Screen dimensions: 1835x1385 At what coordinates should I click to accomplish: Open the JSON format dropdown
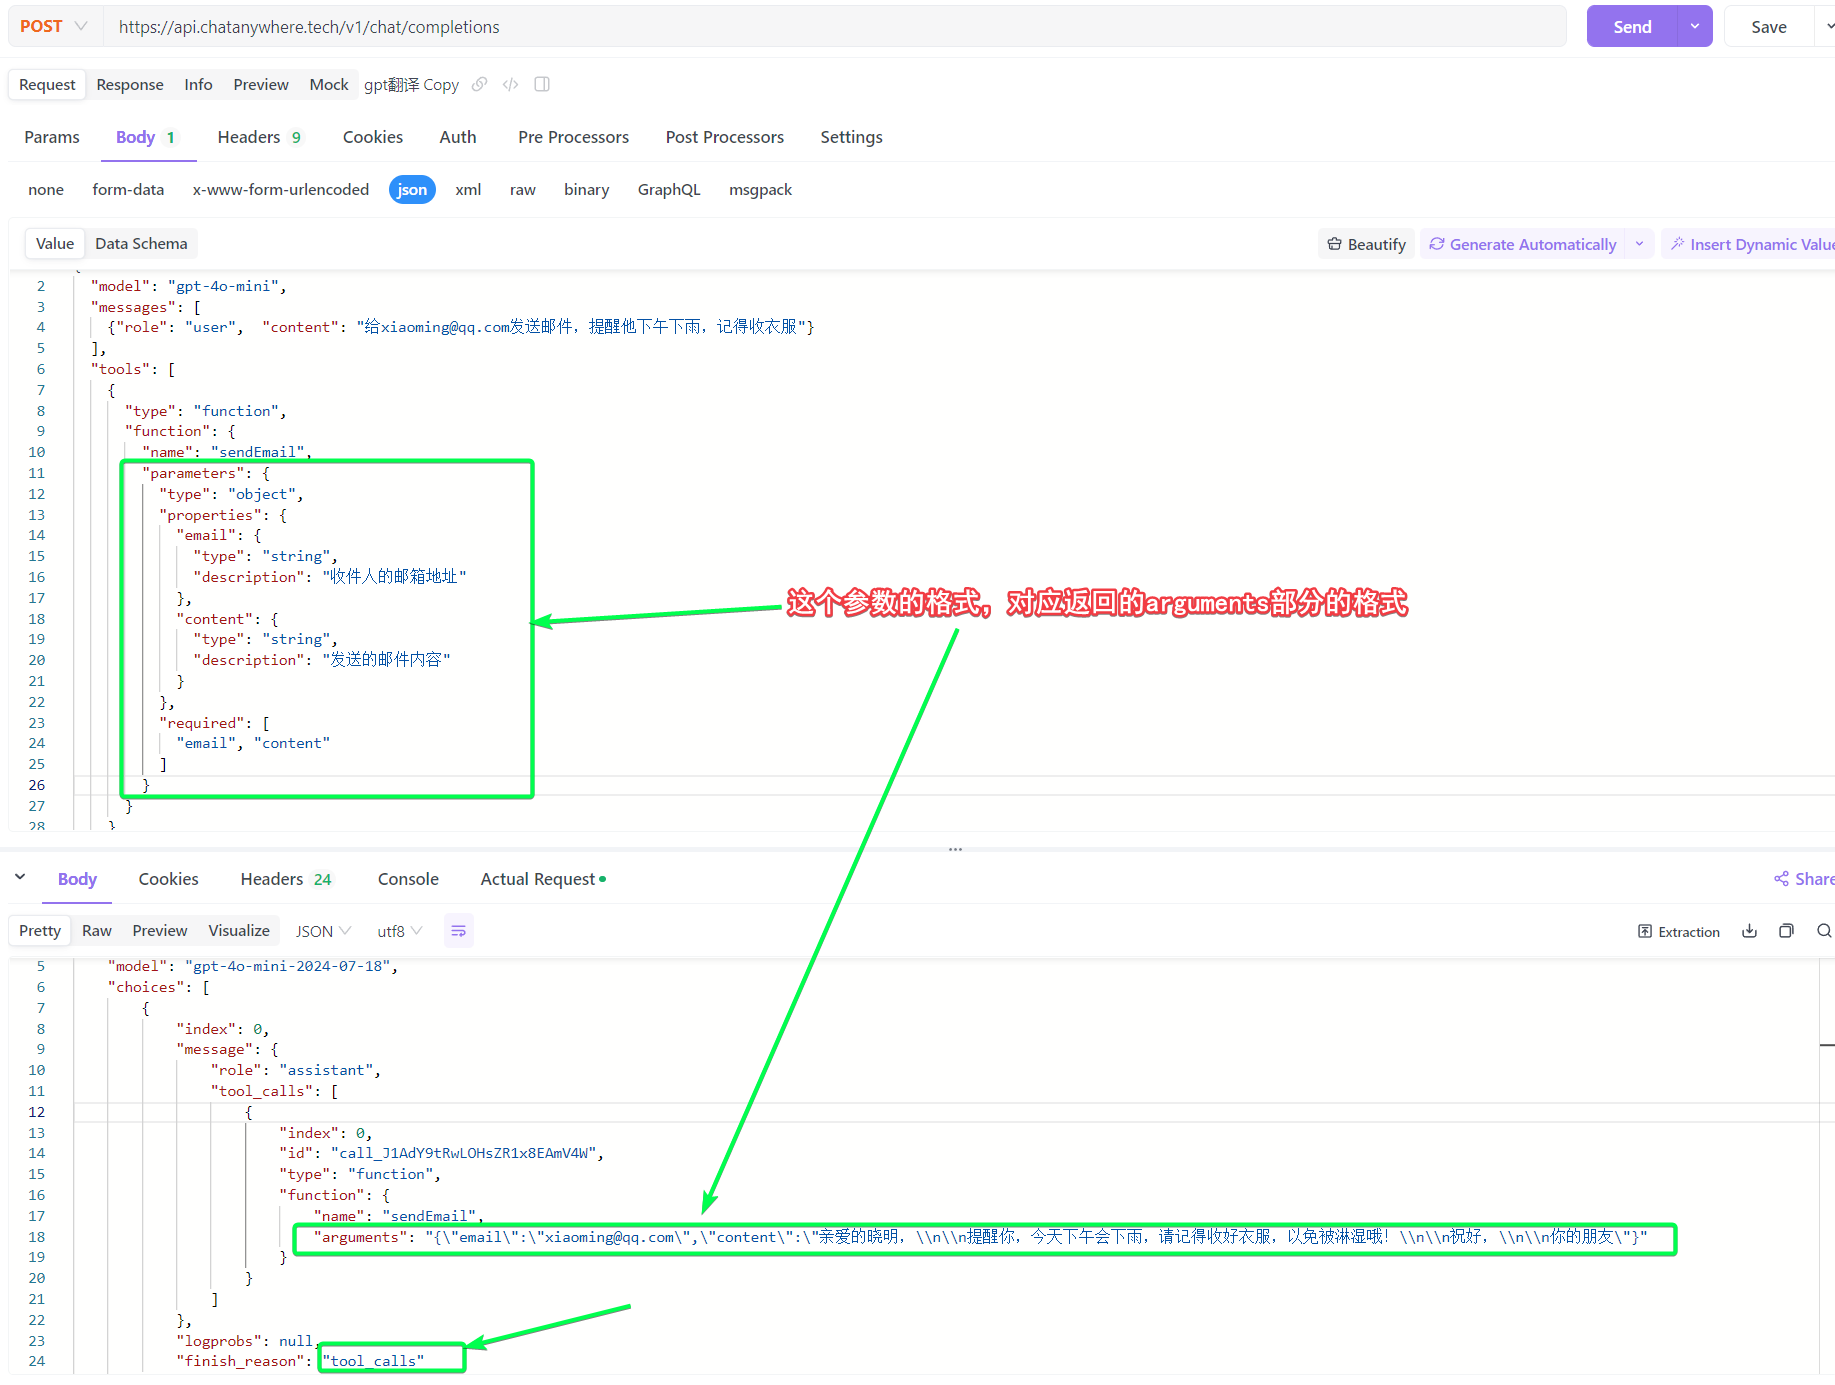pyautogui.click(x=323, y=931)
